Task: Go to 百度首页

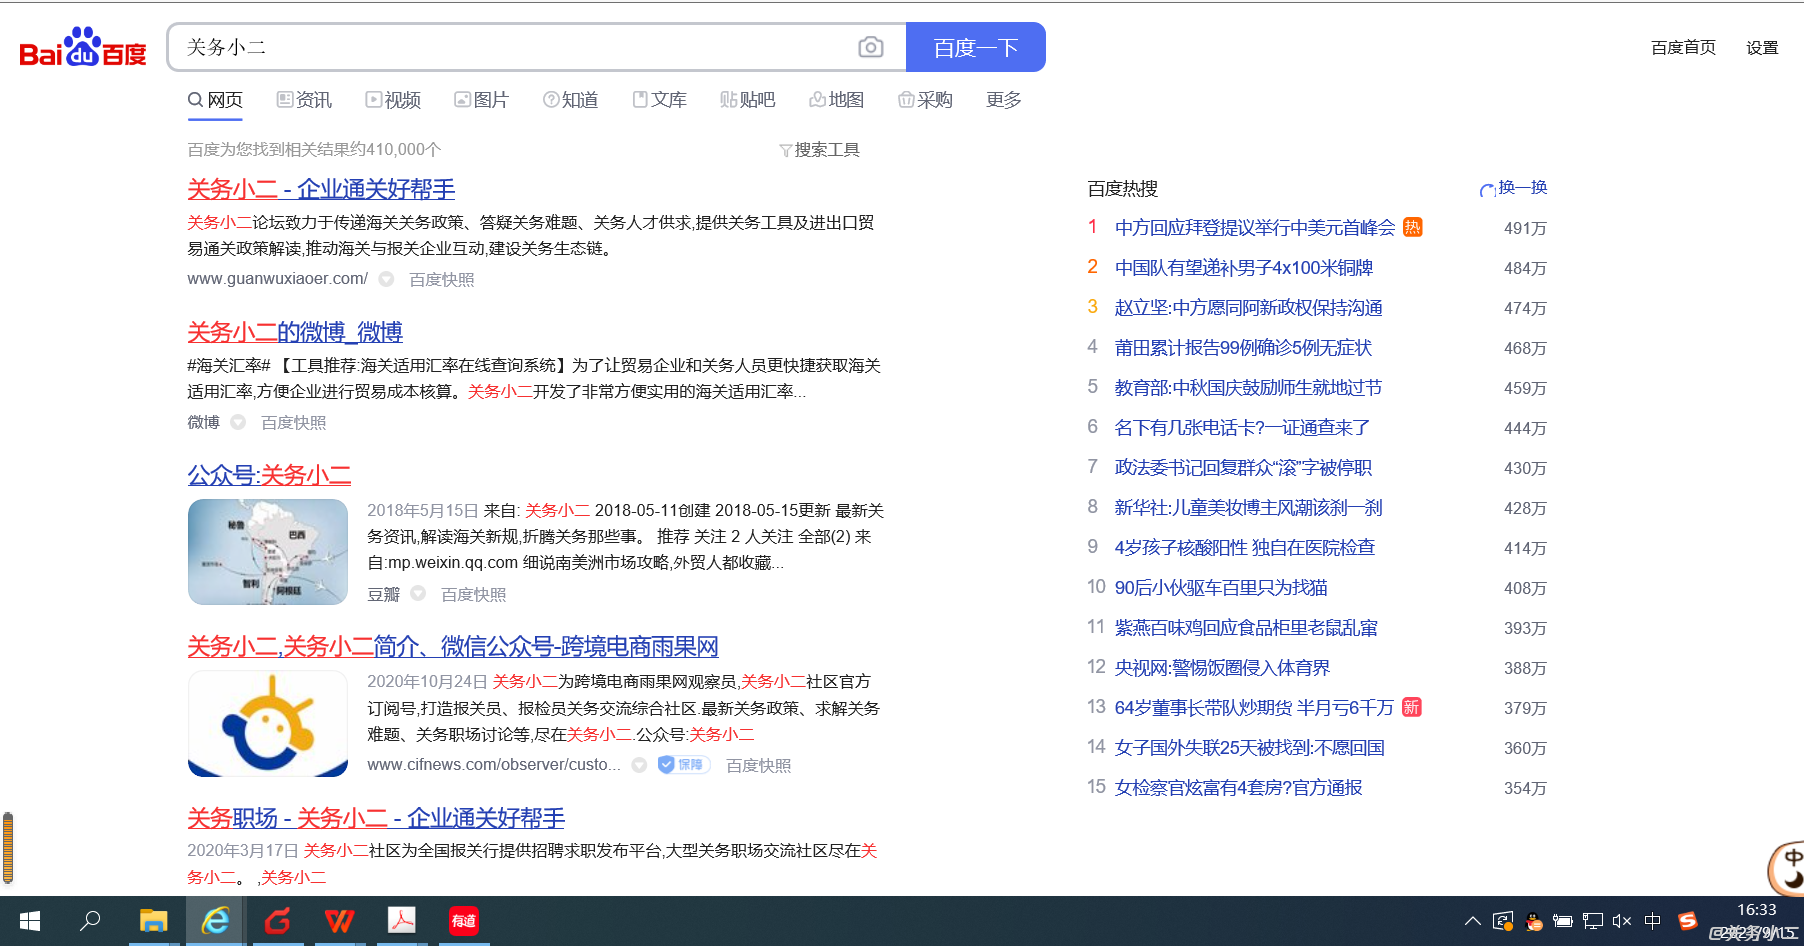Action: point(1683,47)
